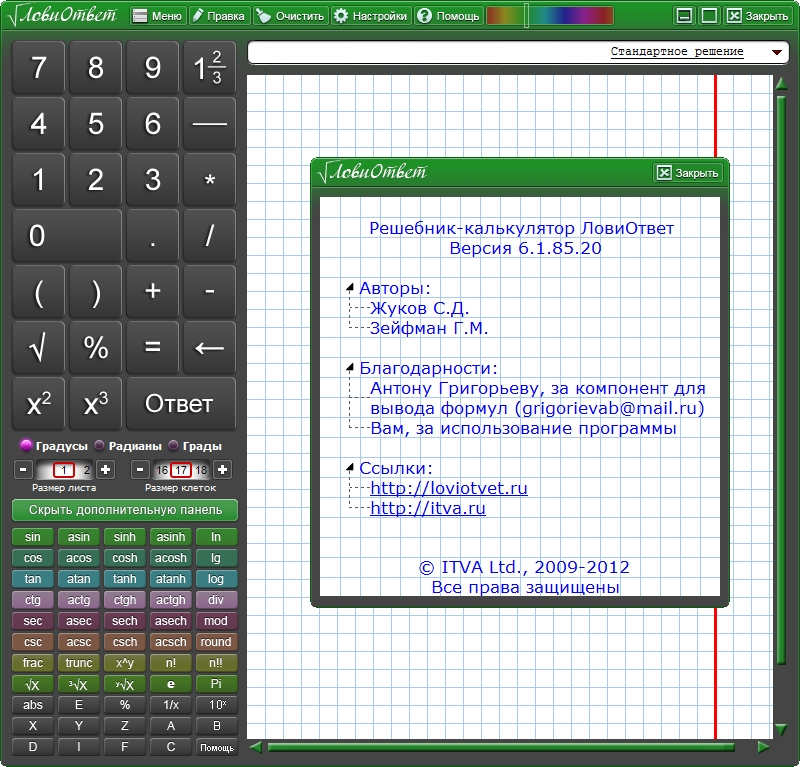
Task: Click the mixed fraction key
Action: (x=209, y=67)
